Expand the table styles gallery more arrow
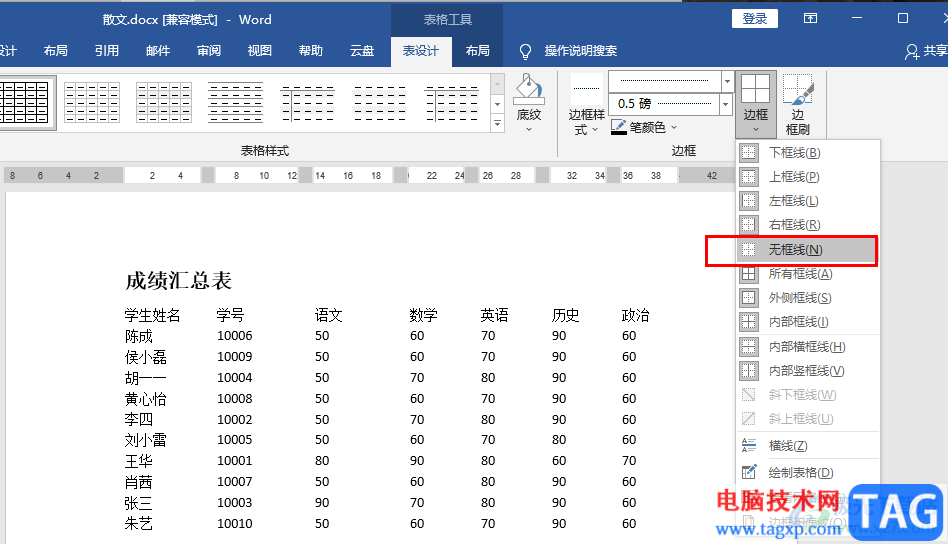Screen dimensions: 948x544 pos(497,123)
